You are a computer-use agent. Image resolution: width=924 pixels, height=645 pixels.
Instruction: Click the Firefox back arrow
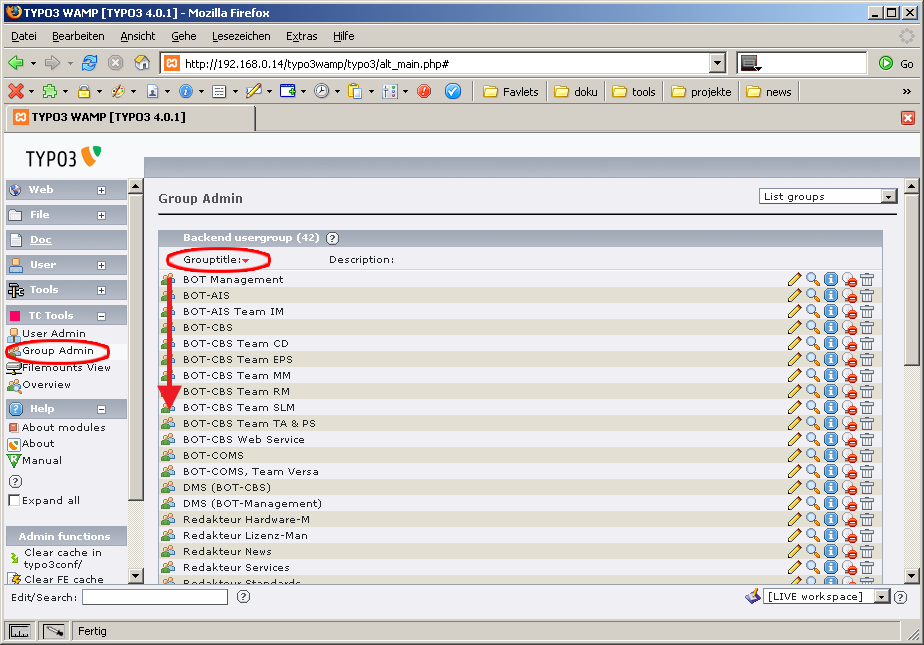[16, 63]
